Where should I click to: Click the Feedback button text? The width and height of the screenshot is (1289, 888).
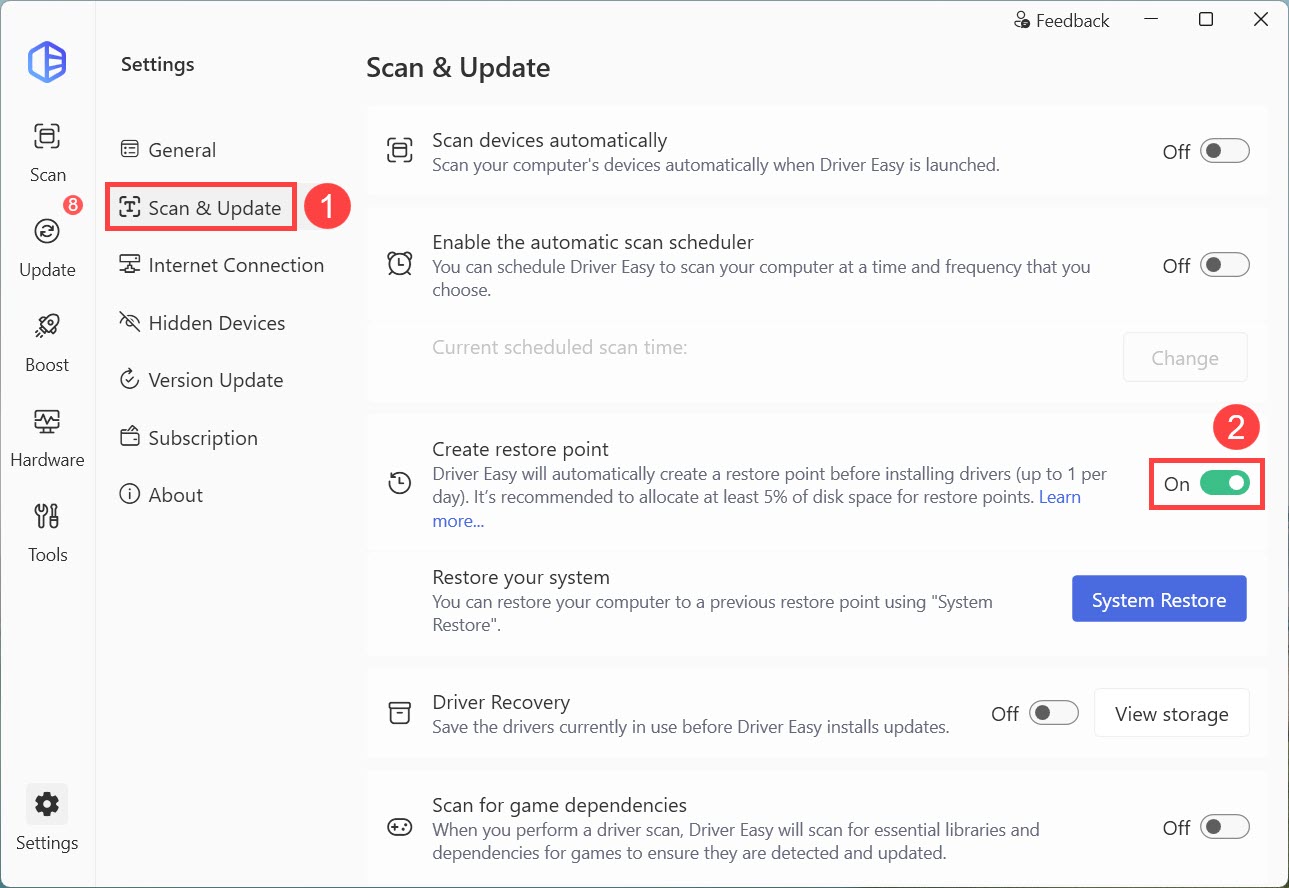coord(1072,20)
